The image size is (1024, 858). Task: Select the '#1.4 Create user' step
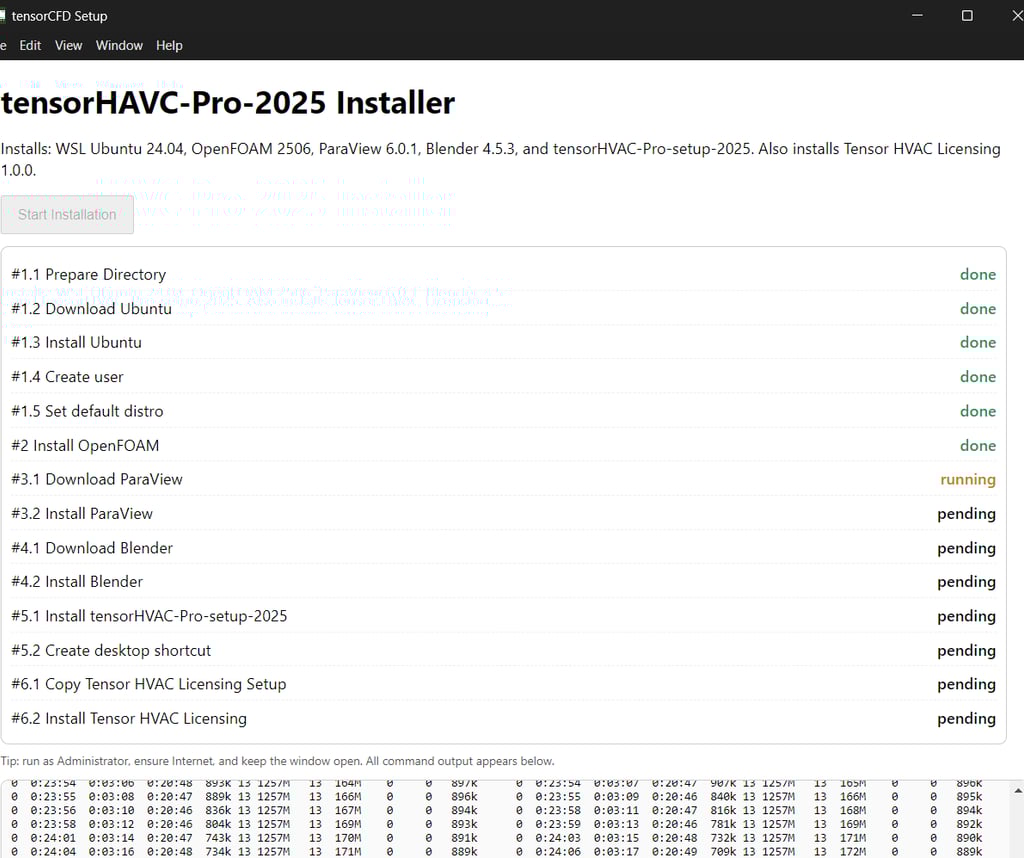[504, 377]
